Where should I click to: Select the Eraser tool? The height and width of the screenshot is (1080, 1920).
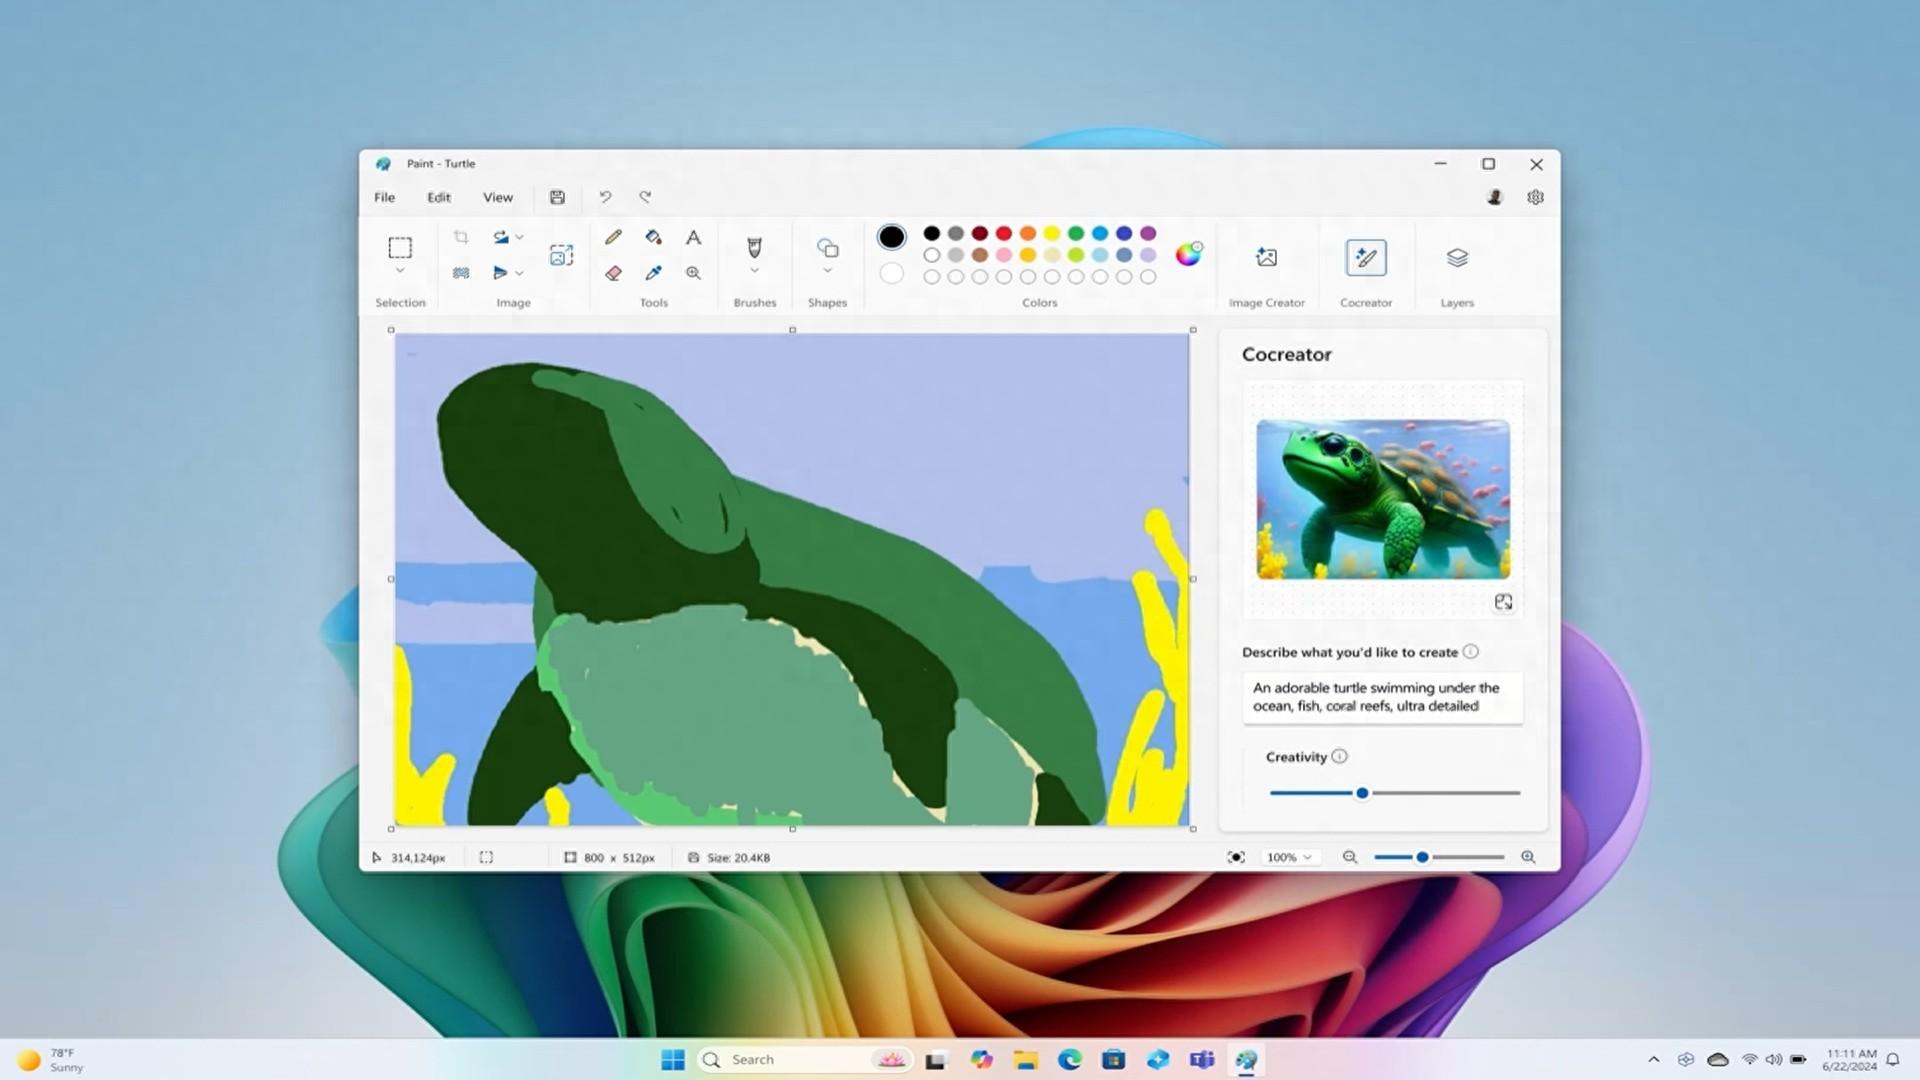[x=613, y=273]
